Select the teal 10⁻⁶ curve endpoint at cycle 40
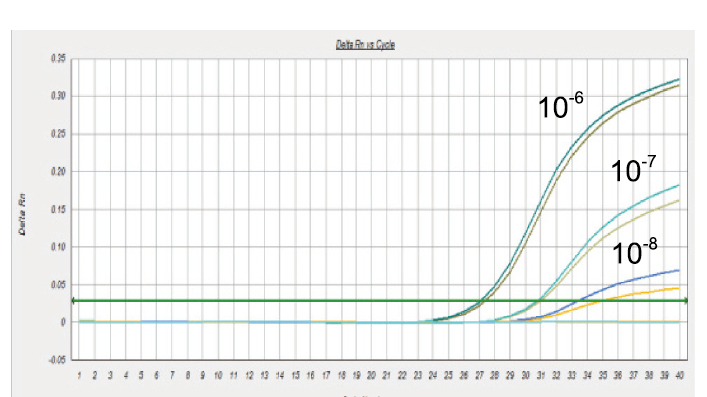 coord(678,79)
